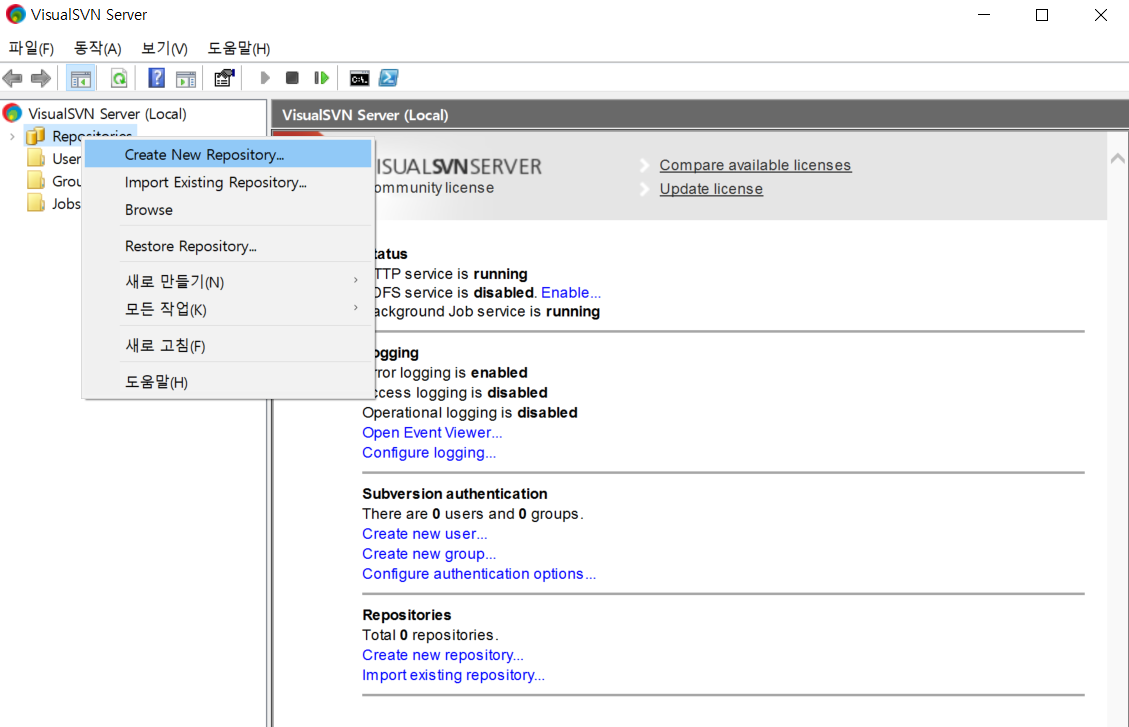
Task: Open the command prompt toolbar icon
Action: pyautogui.click(x=359, y=78)
